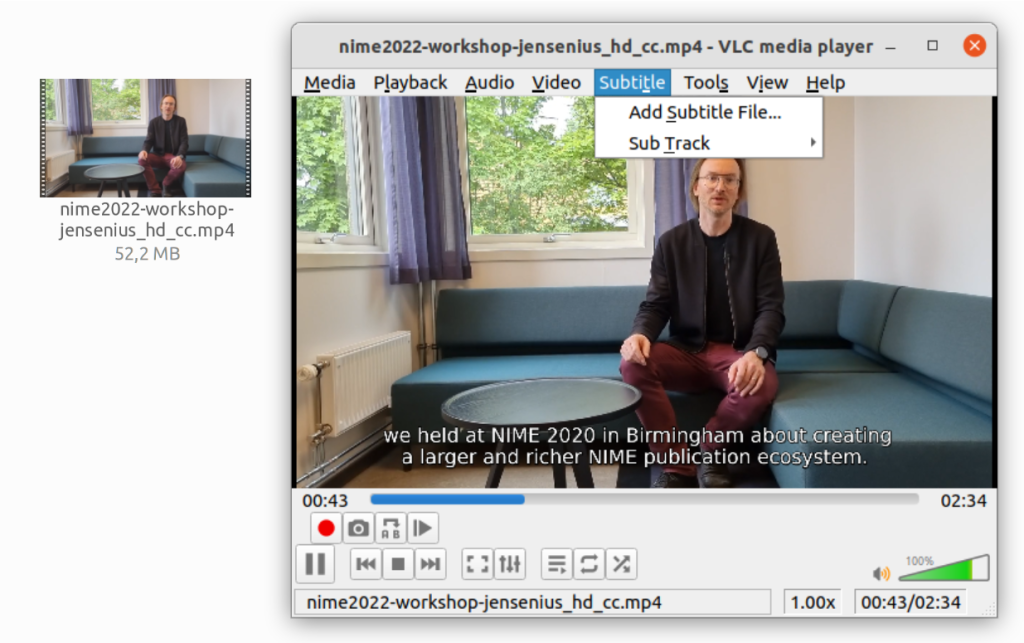
Task: Open the Playback menu
Action: coord(410,83)
